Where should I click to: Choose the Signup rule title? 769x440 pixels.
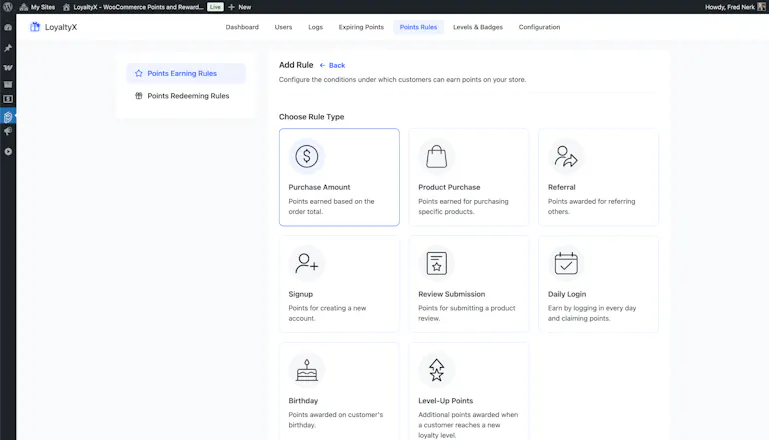tap(301, 294)
